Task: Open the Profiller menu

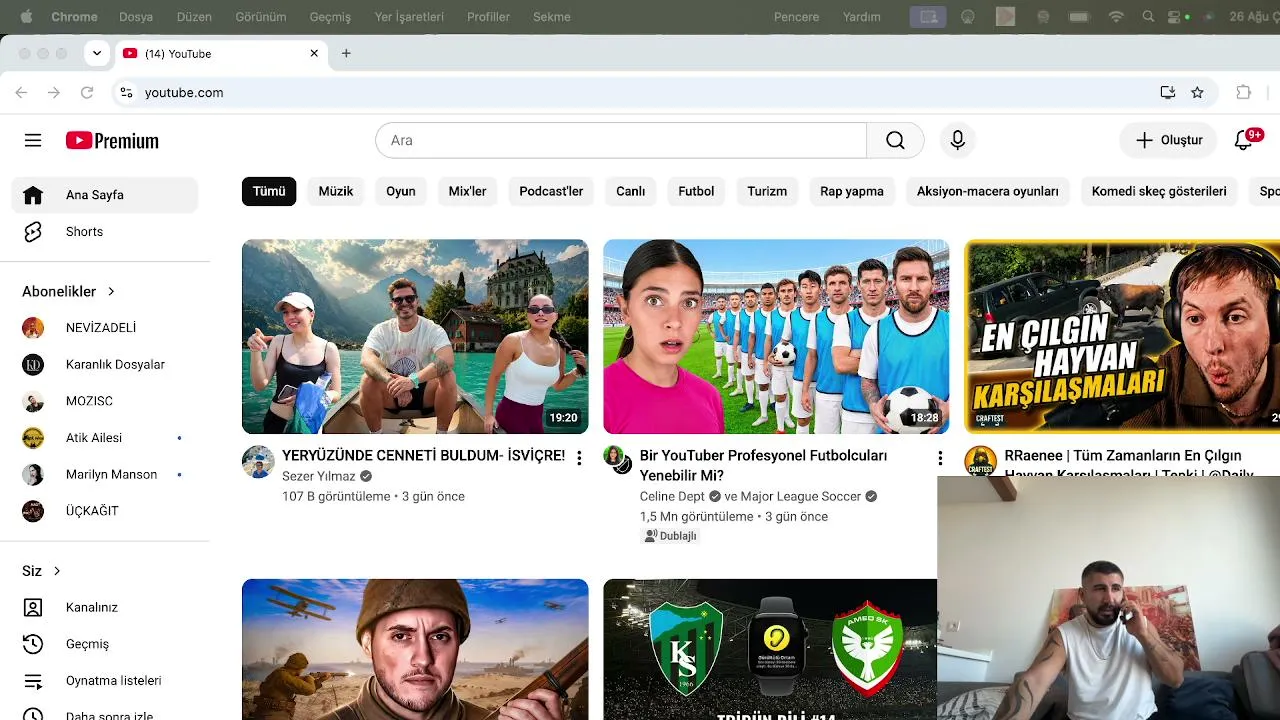Action: click(488, 17)
